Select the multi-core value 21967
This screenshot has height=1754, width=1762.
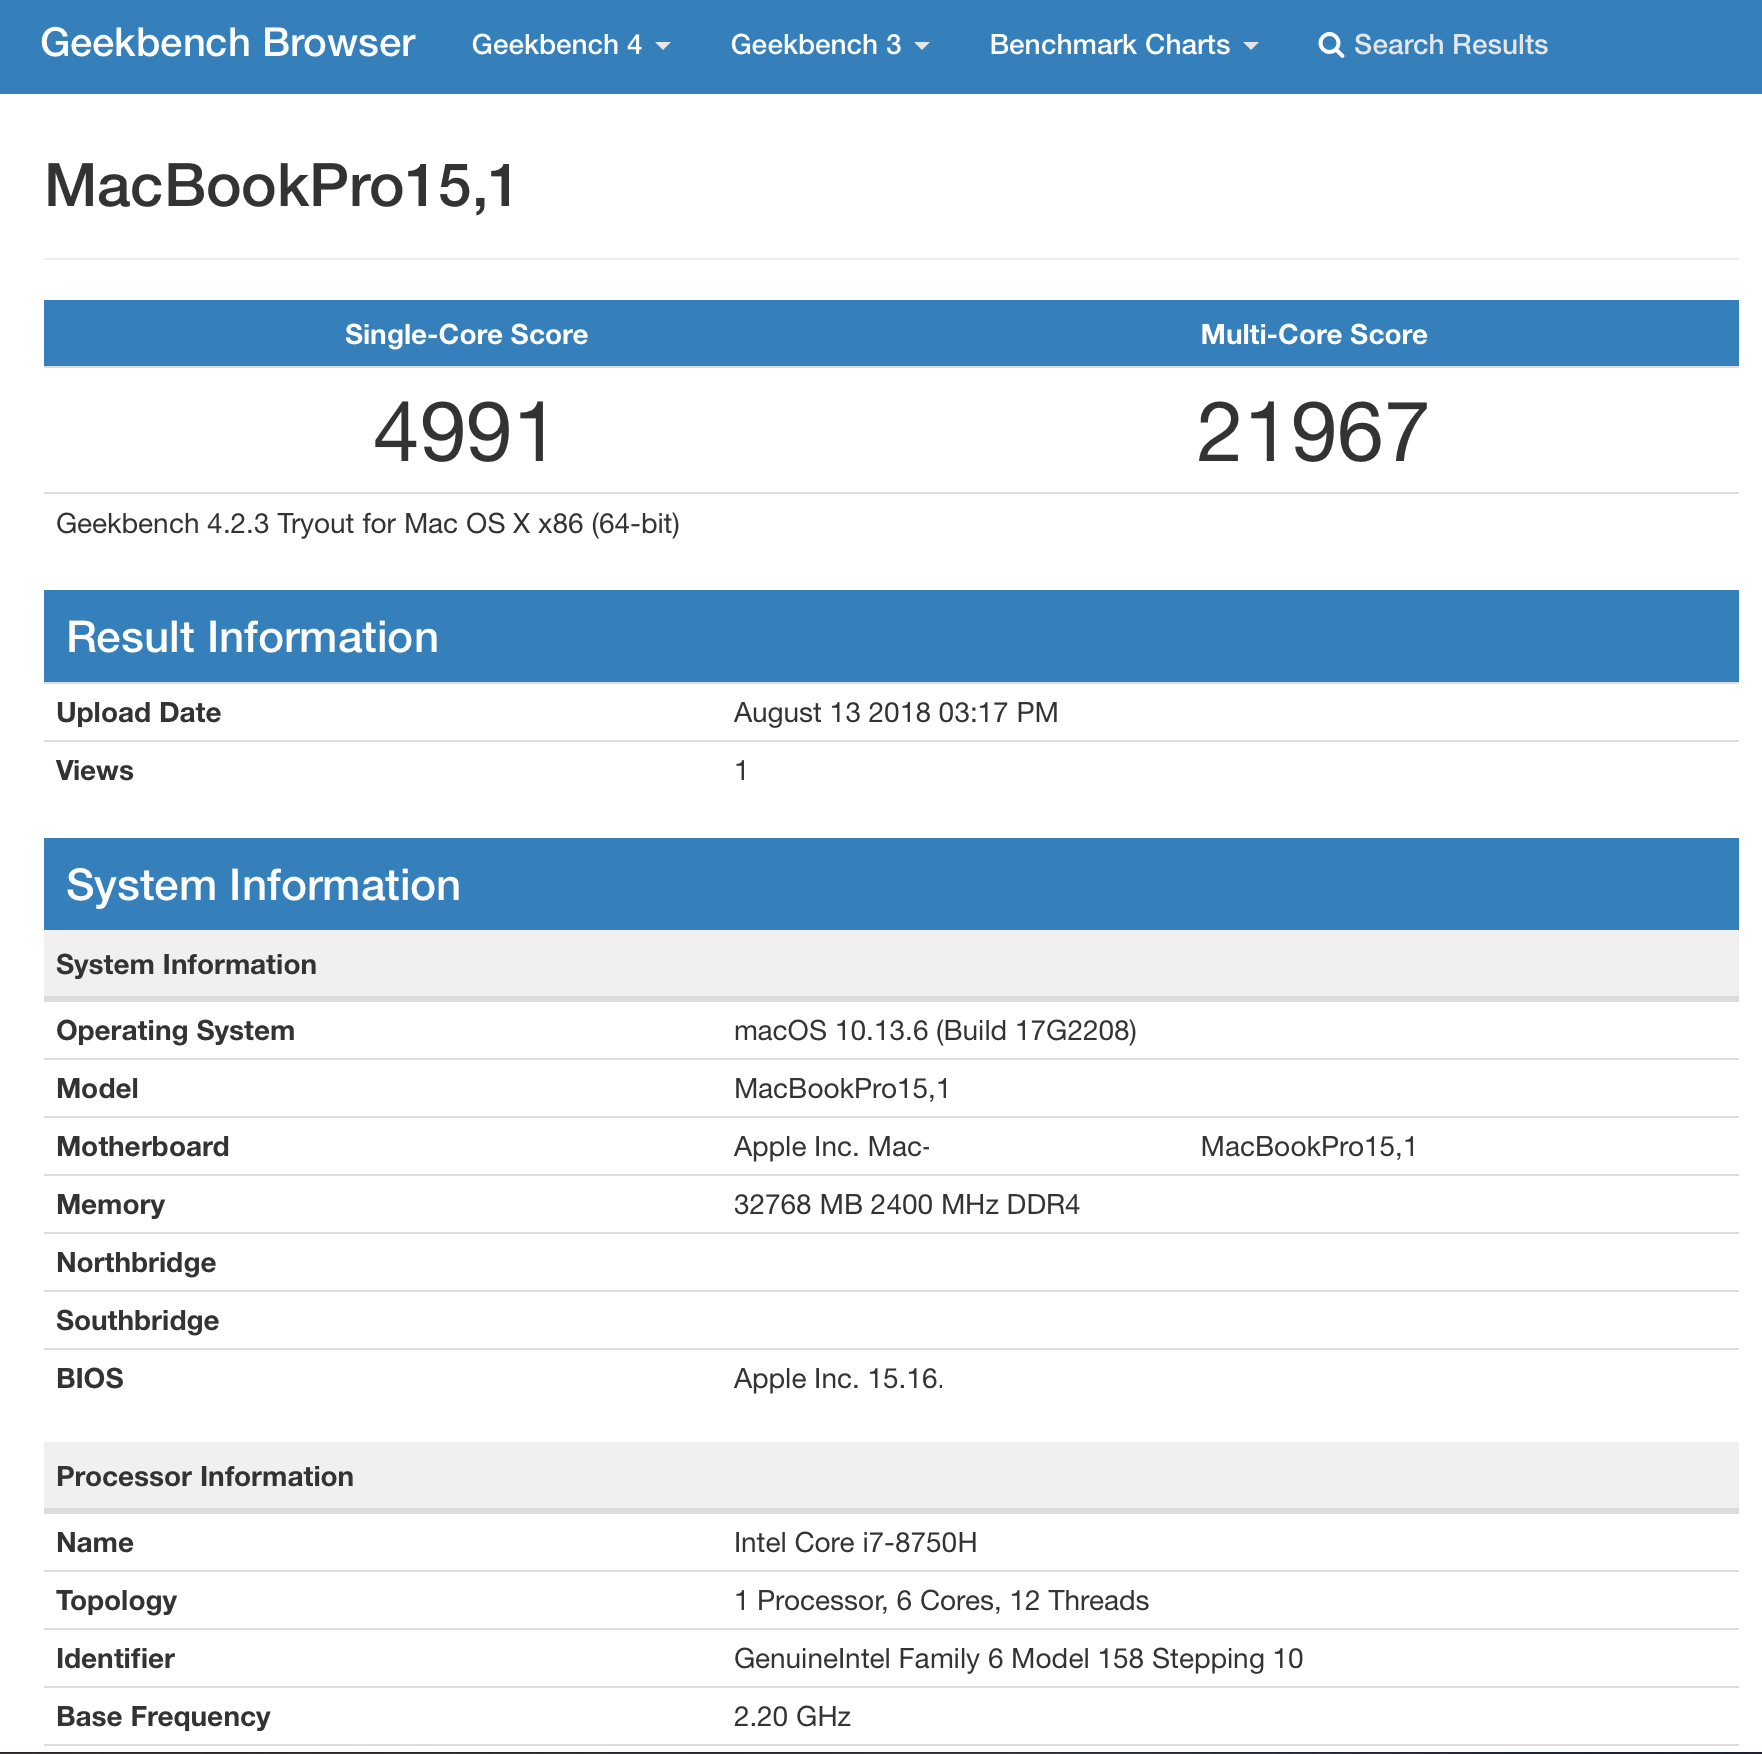(x=1312, y=432)
